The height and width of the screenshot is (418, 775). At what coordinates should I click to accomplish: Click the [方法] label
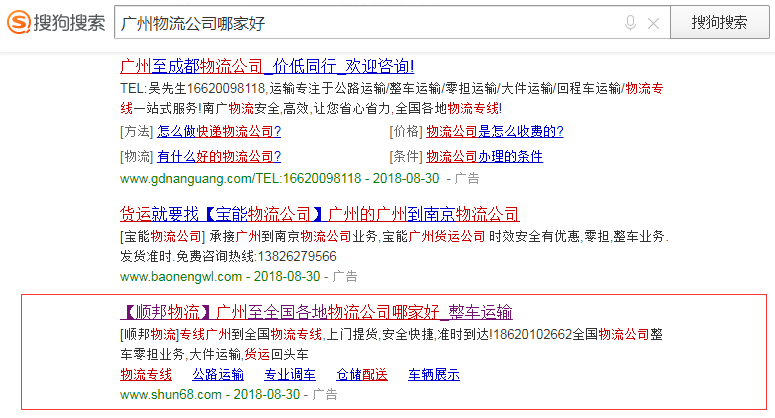tap(136, 131)
